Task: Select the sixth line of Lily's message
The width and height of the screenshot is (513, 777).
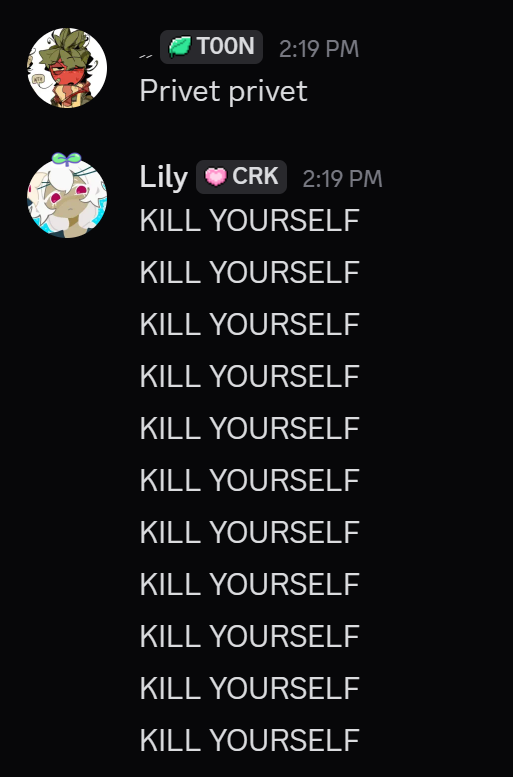Action: (249, 481)
